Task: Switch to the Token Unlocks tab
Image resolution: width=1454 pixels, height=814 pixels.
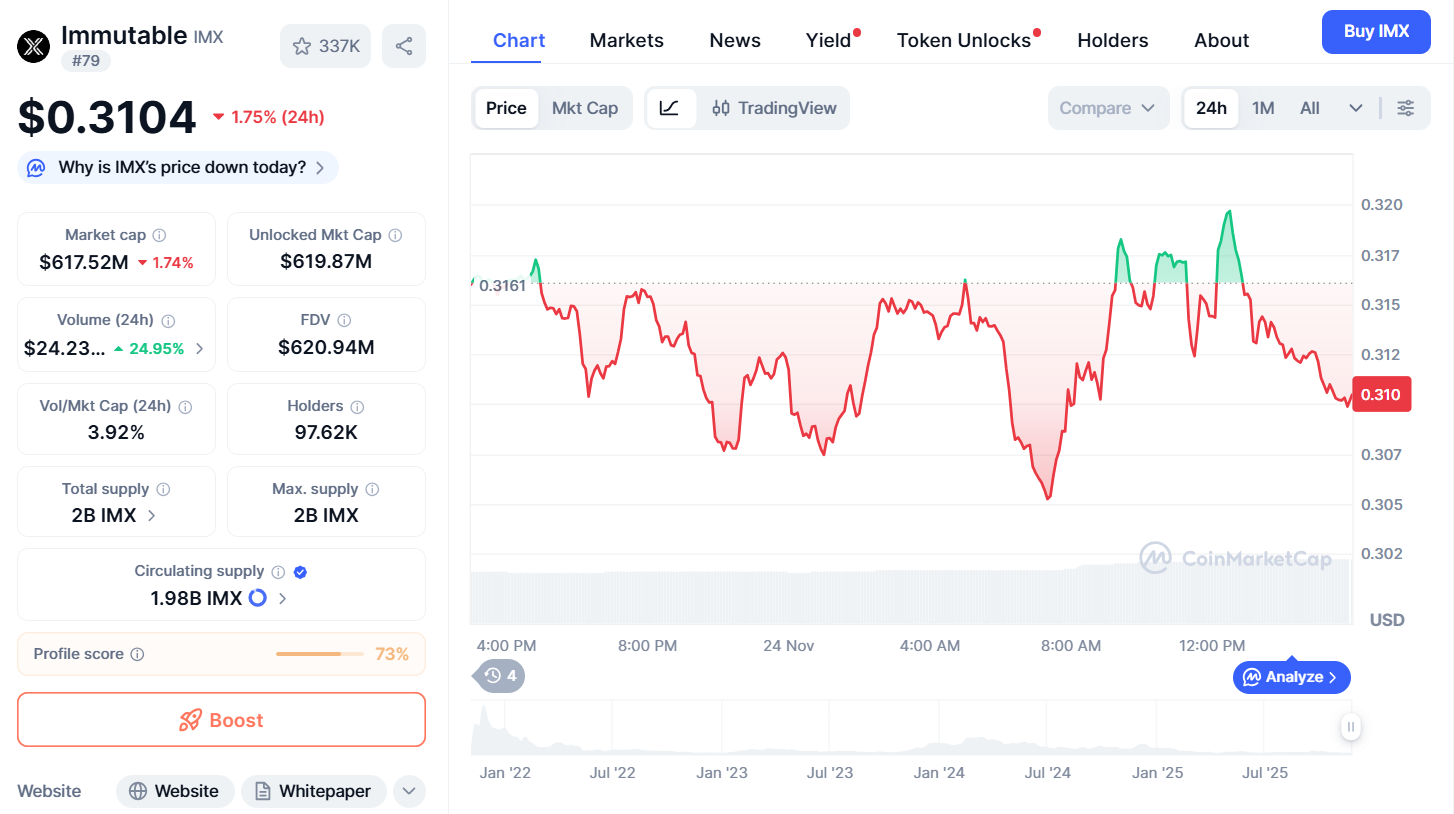Action: pos(961,40)
